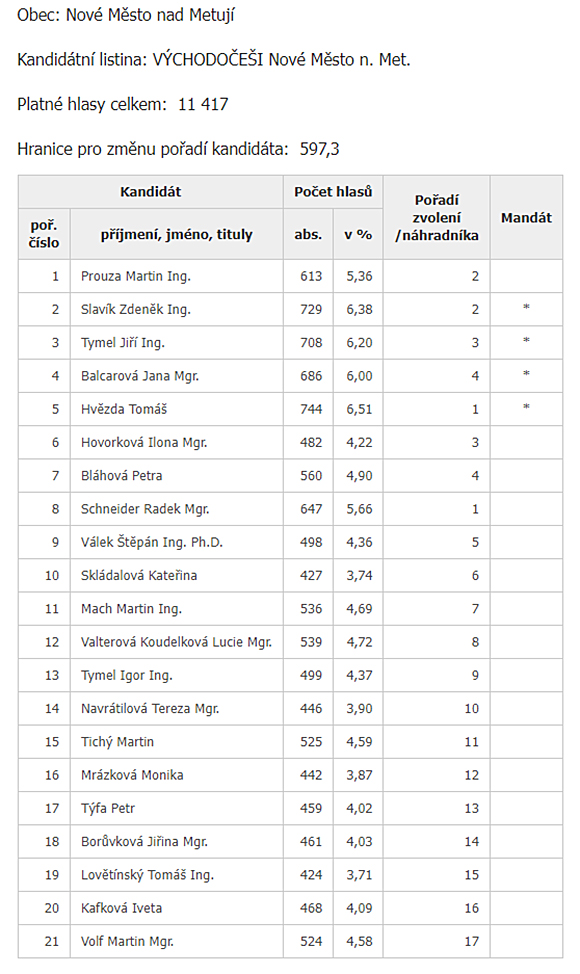Click vote count 686 for Balcarová Jana

pyautogui.click(x=311, y=376)
